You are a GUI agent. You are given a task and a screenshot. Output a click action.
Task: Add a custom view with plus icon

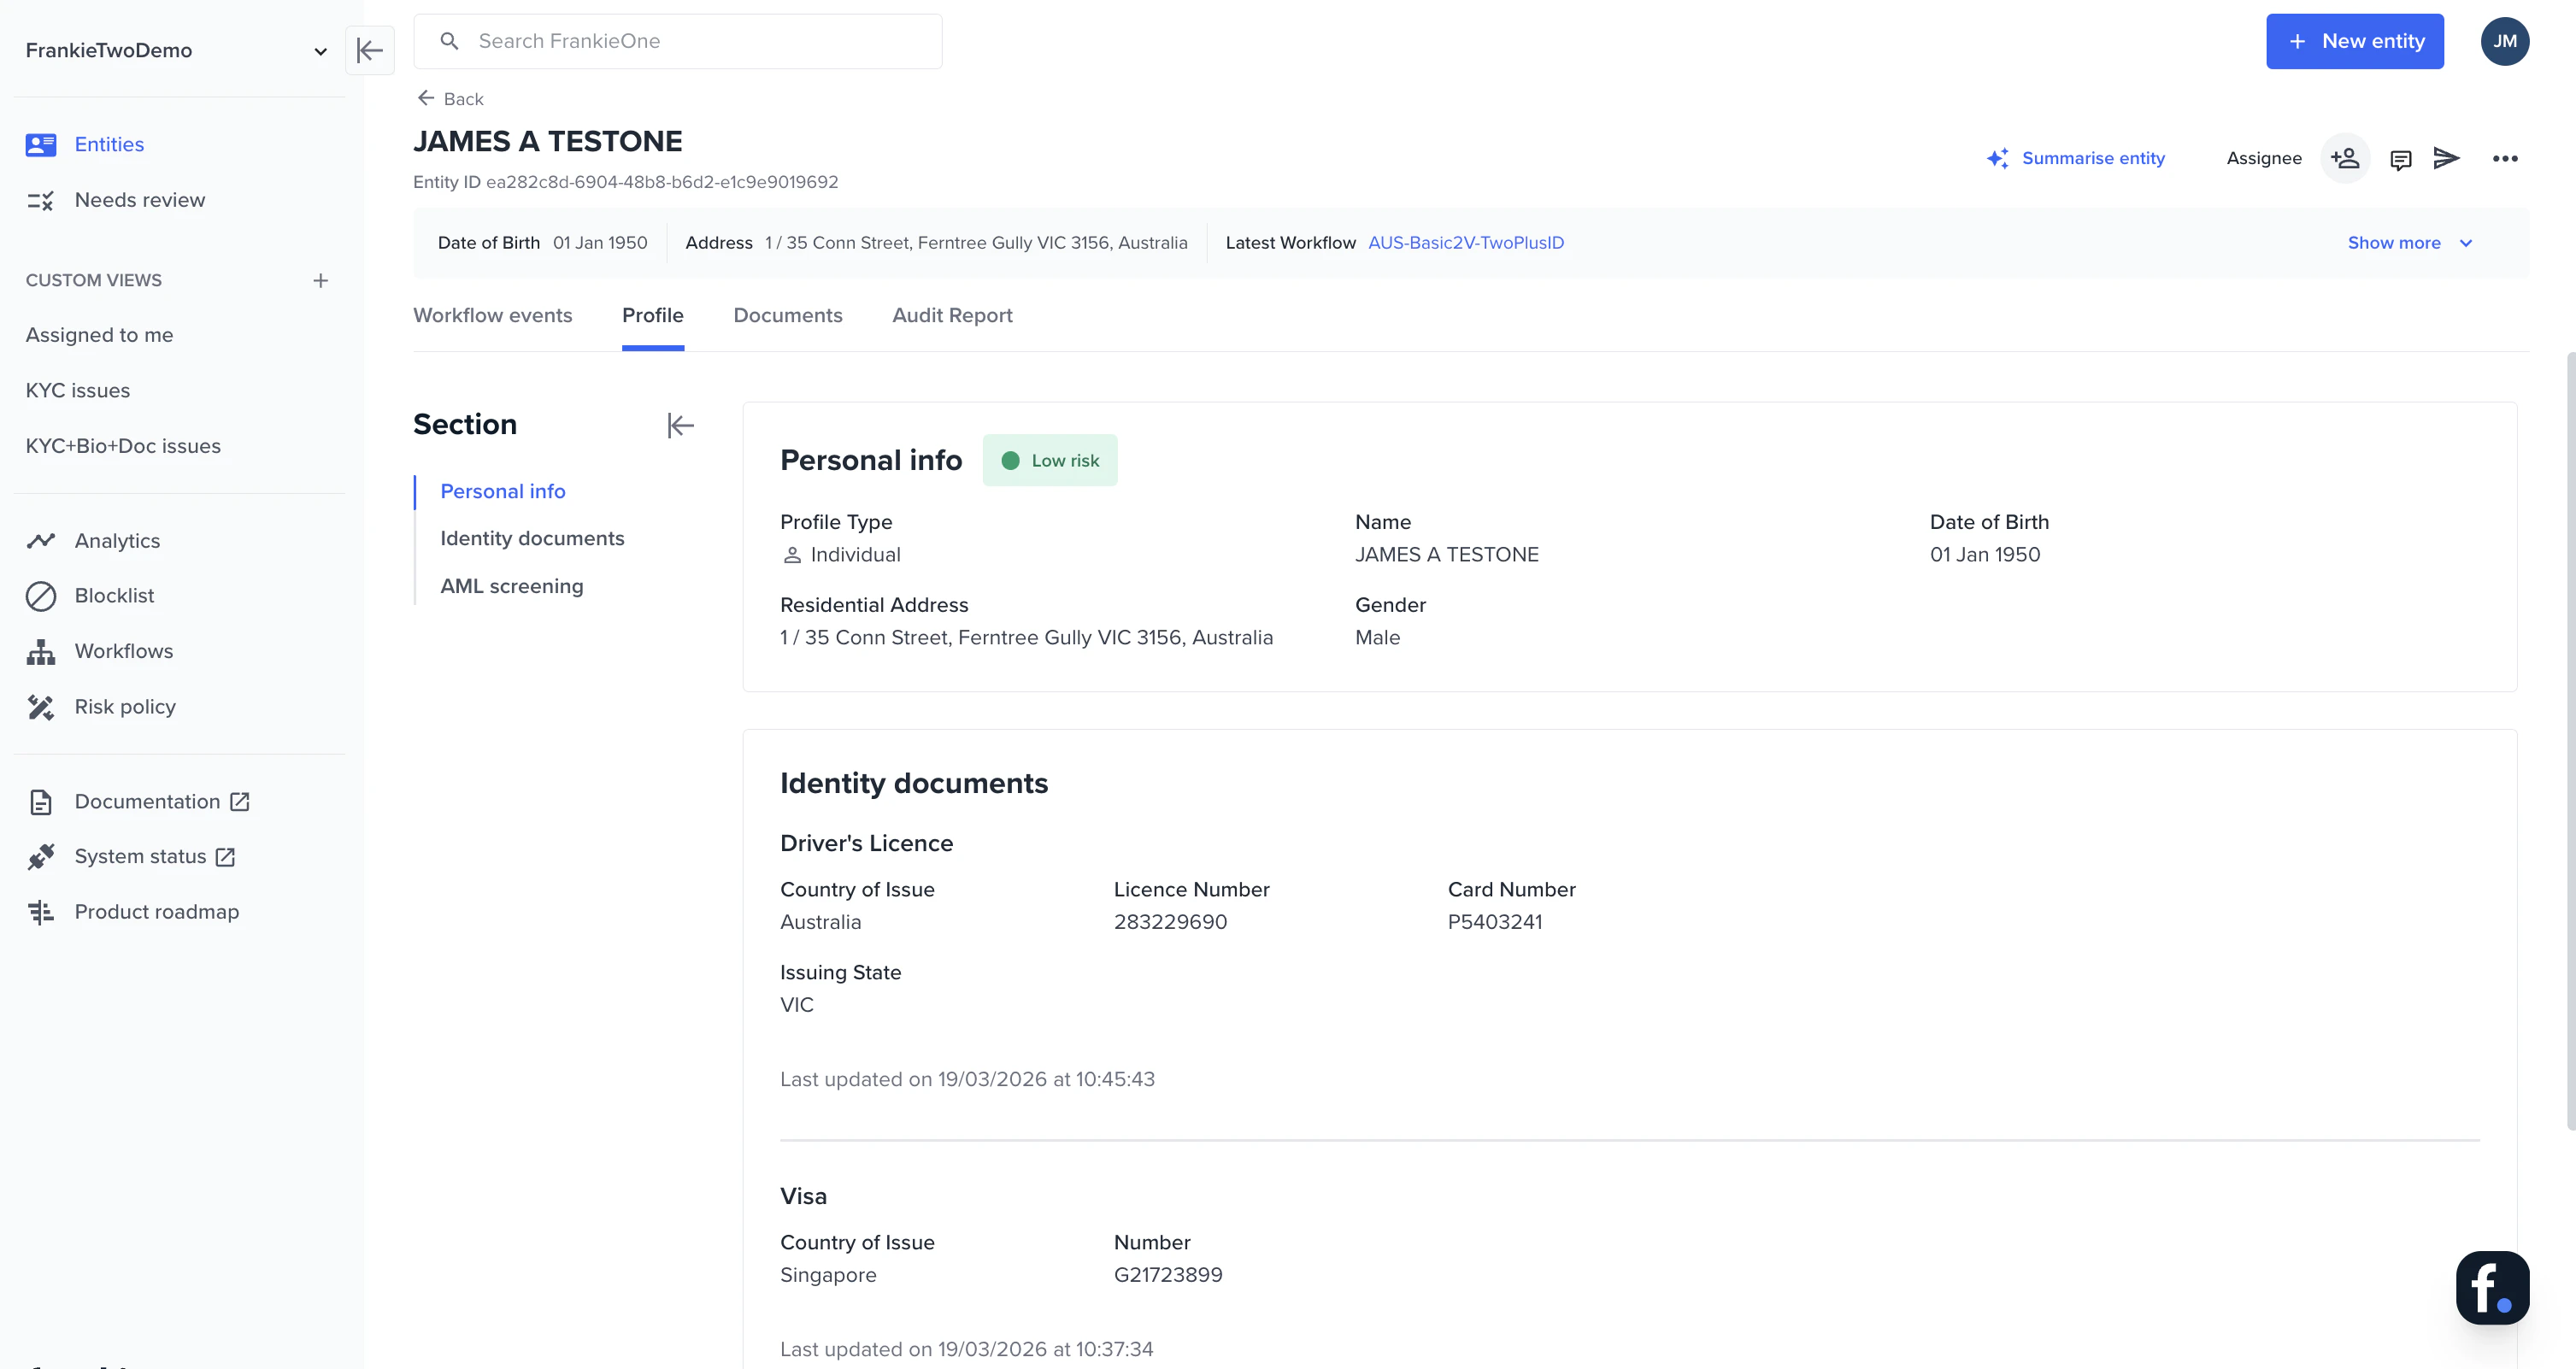[320, 280]
